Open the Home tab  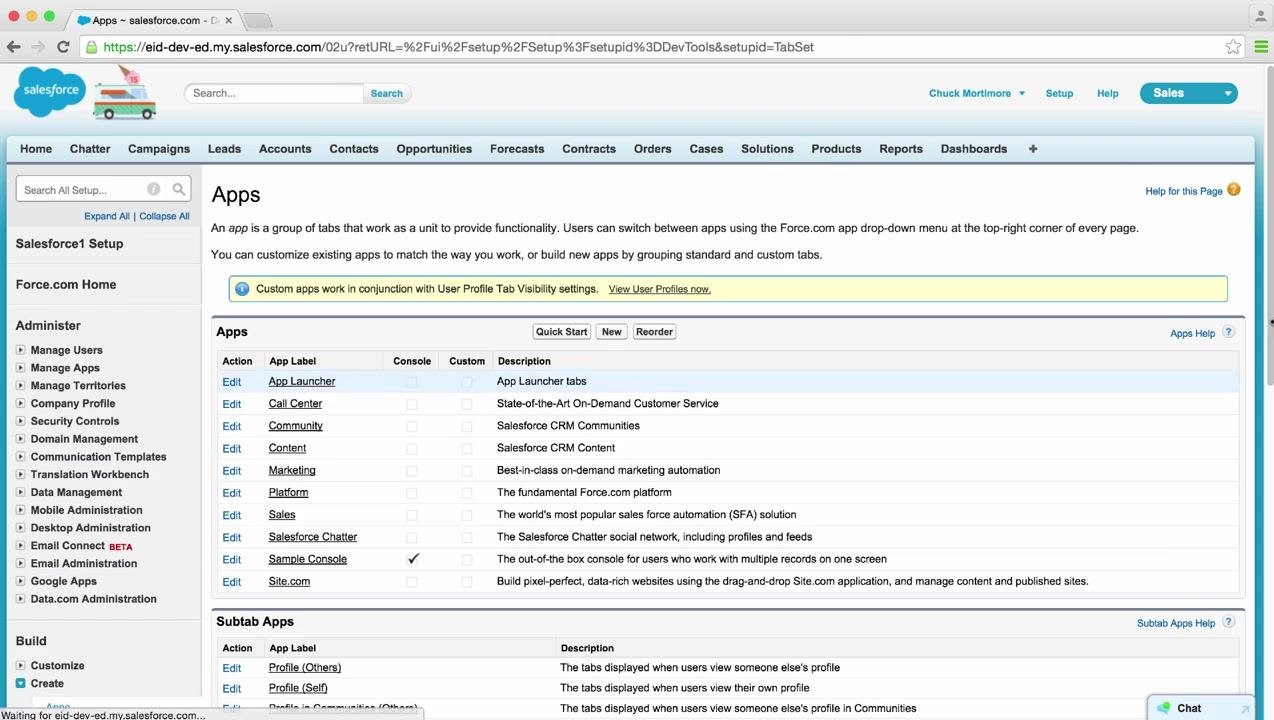pos(36,149)
